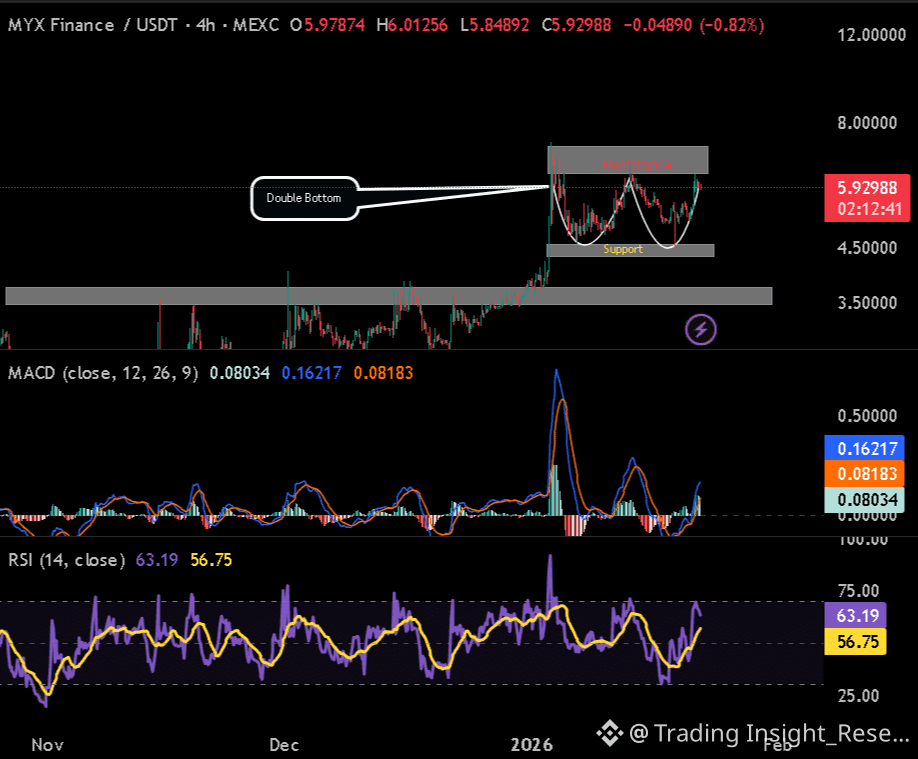Viewport: 918px width, 759px height.
Task: Click the Nov time axis label
Action: (x=47, y=745)
